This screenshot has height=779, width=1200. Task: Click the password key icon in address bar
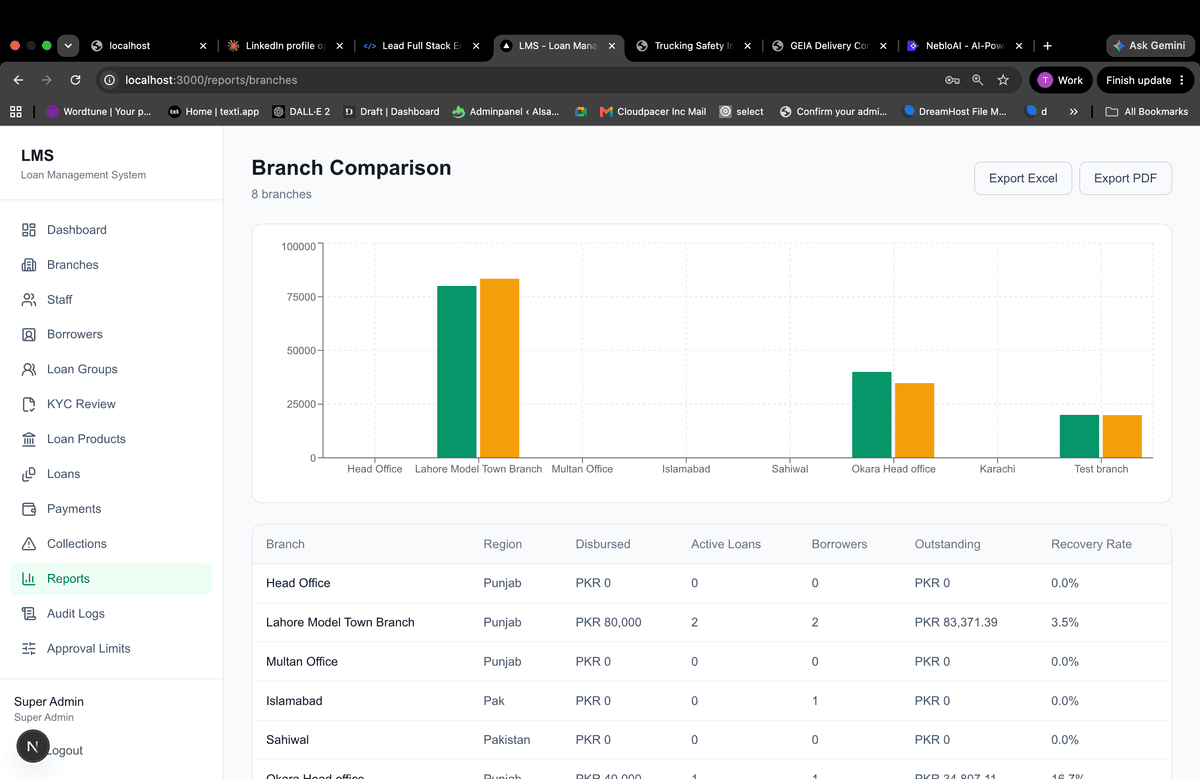click(x=952, y=80)
